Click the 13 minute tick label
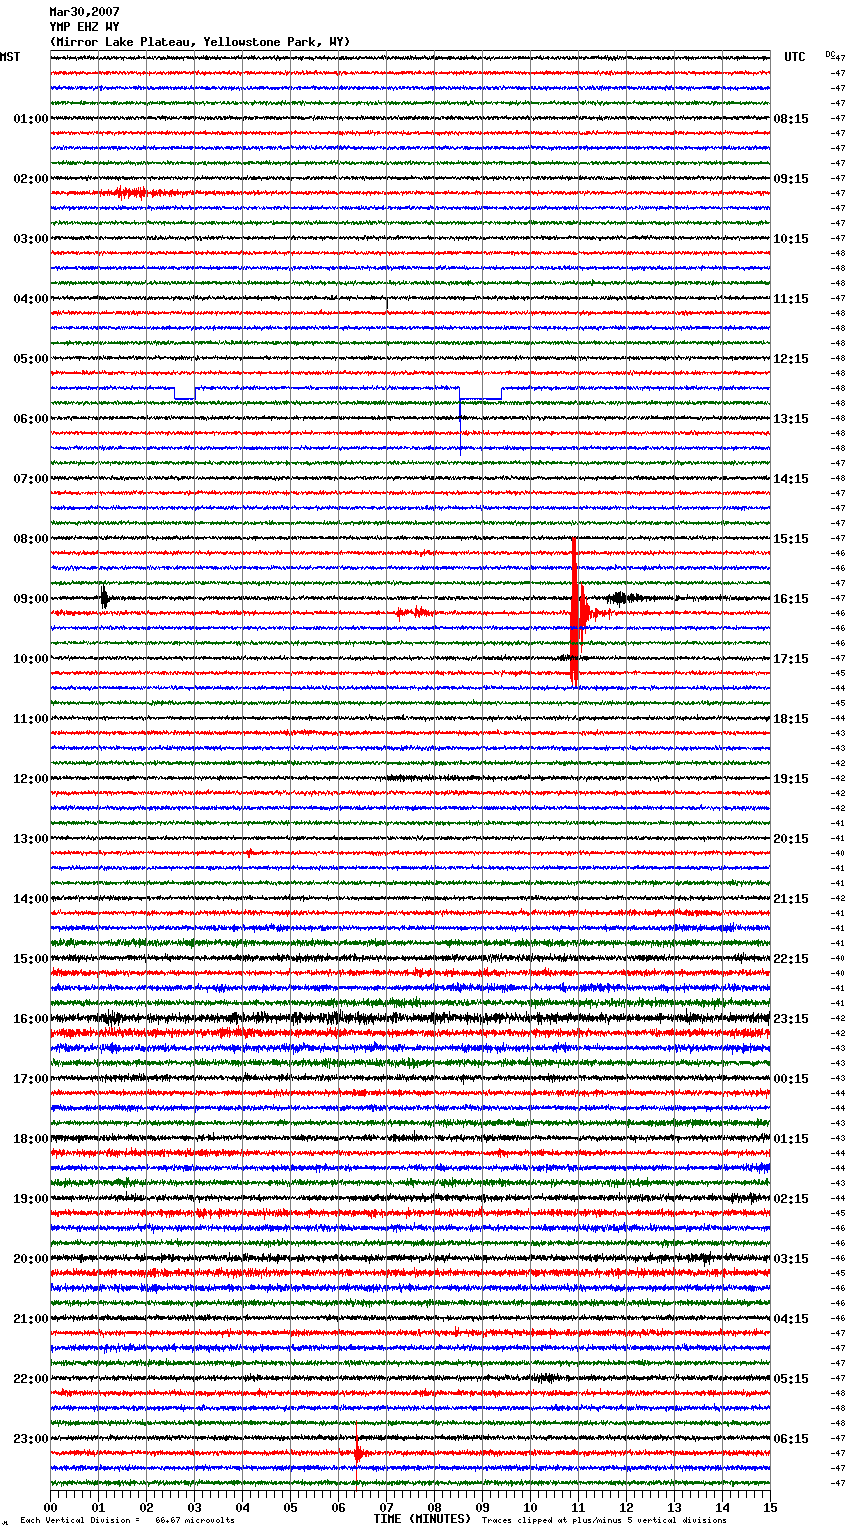The height and width of the screenshot is (1534, 850). click(x=674, y=1507)
